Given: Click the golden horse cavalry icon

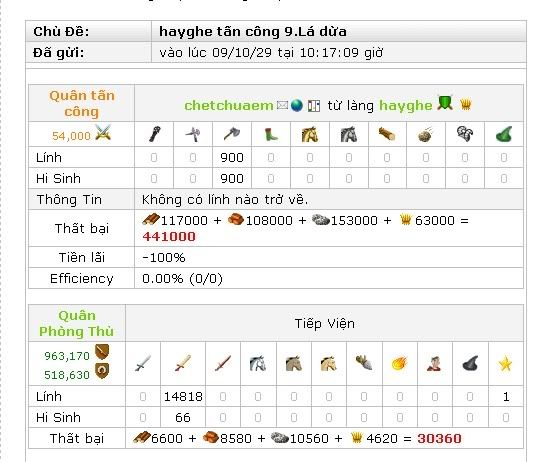Looking at the screenshot, I should coord(310,134).
